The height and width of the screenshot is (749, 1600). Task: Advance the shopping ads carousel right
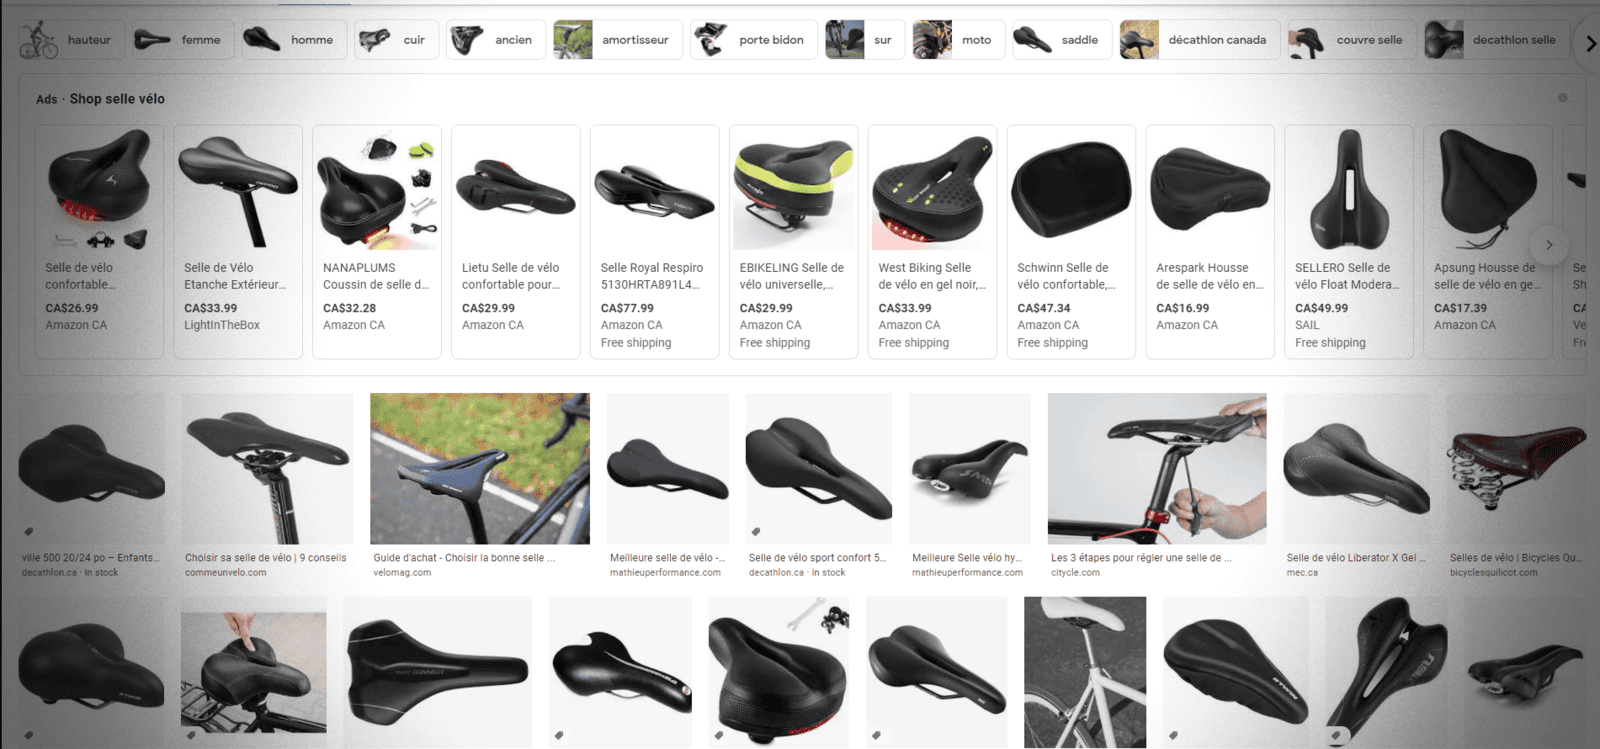[1549, 245]
